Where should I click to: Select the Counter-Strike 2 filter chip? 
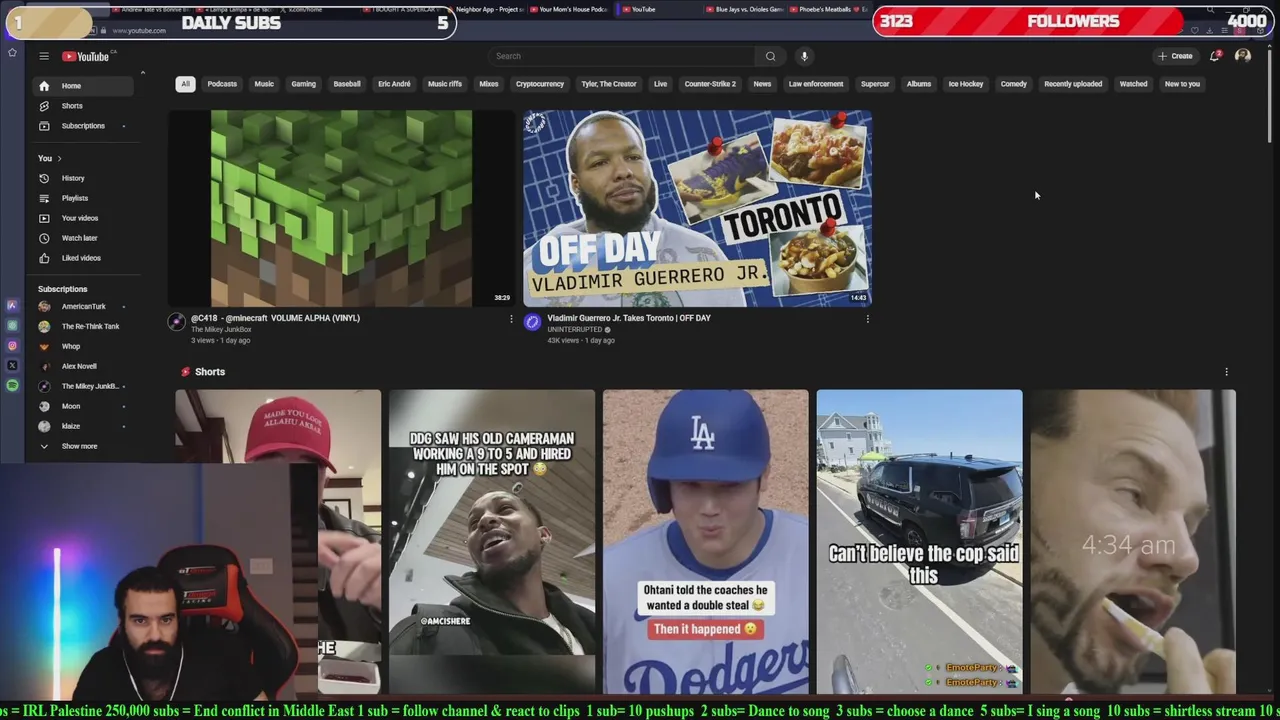(710, 84)
